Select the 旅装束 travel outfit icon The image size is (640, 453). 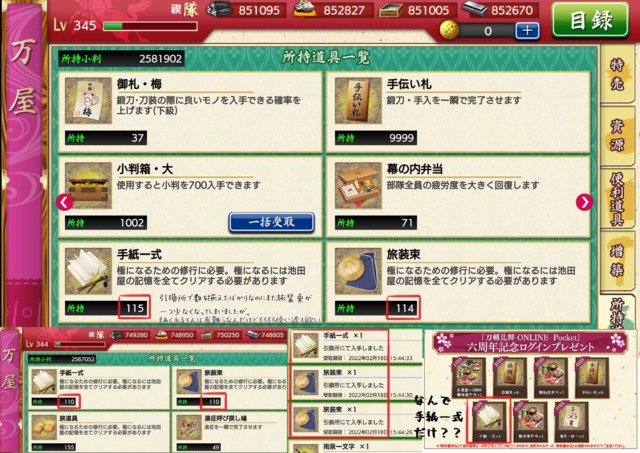tap(358, 271)
